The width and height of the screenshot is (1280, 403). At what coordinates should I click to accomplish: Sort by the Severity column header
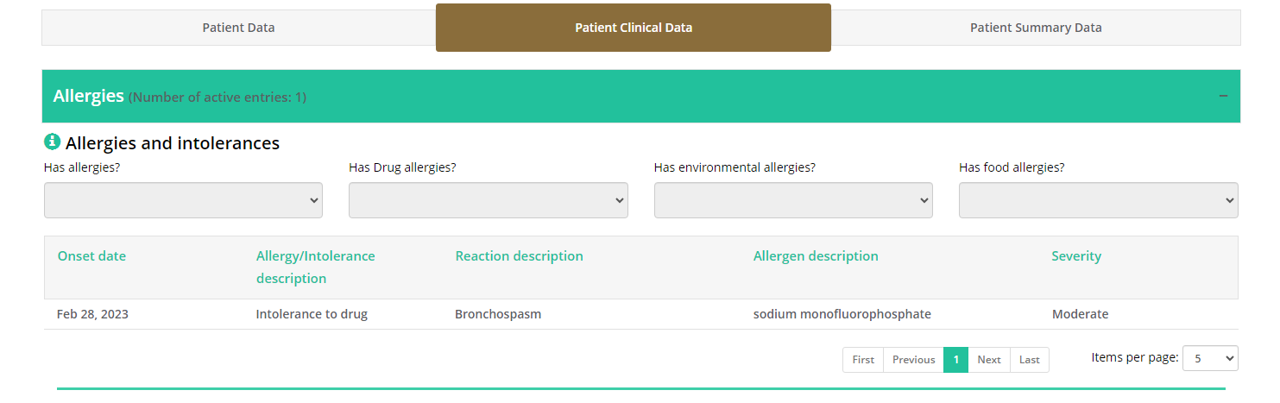click(x=1076, y=256)
